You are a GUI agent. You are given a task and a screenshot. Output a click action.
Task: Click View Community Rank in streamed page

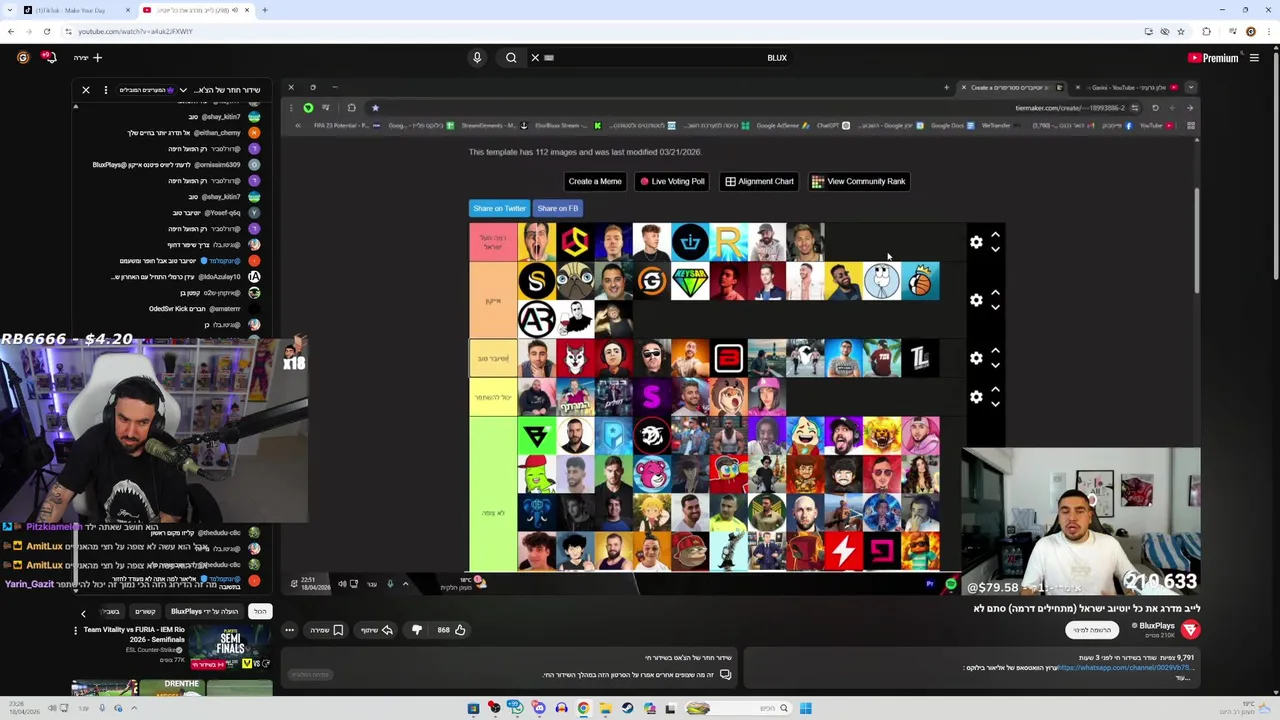pos(859,181)
